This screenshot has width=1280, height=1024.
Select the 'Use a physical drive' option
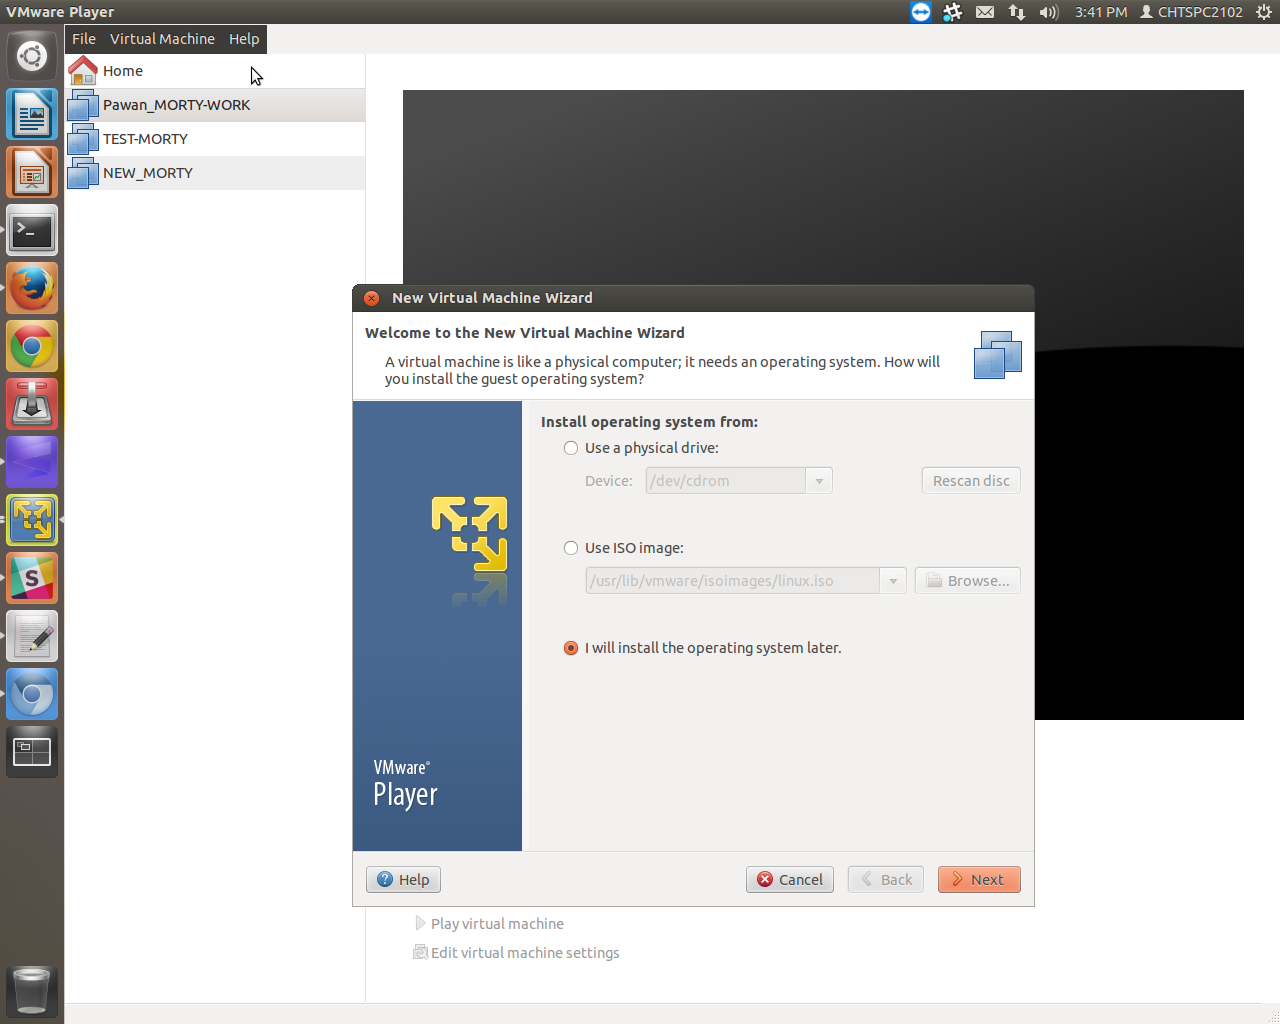pyautogui.click(x=571, y=448)
